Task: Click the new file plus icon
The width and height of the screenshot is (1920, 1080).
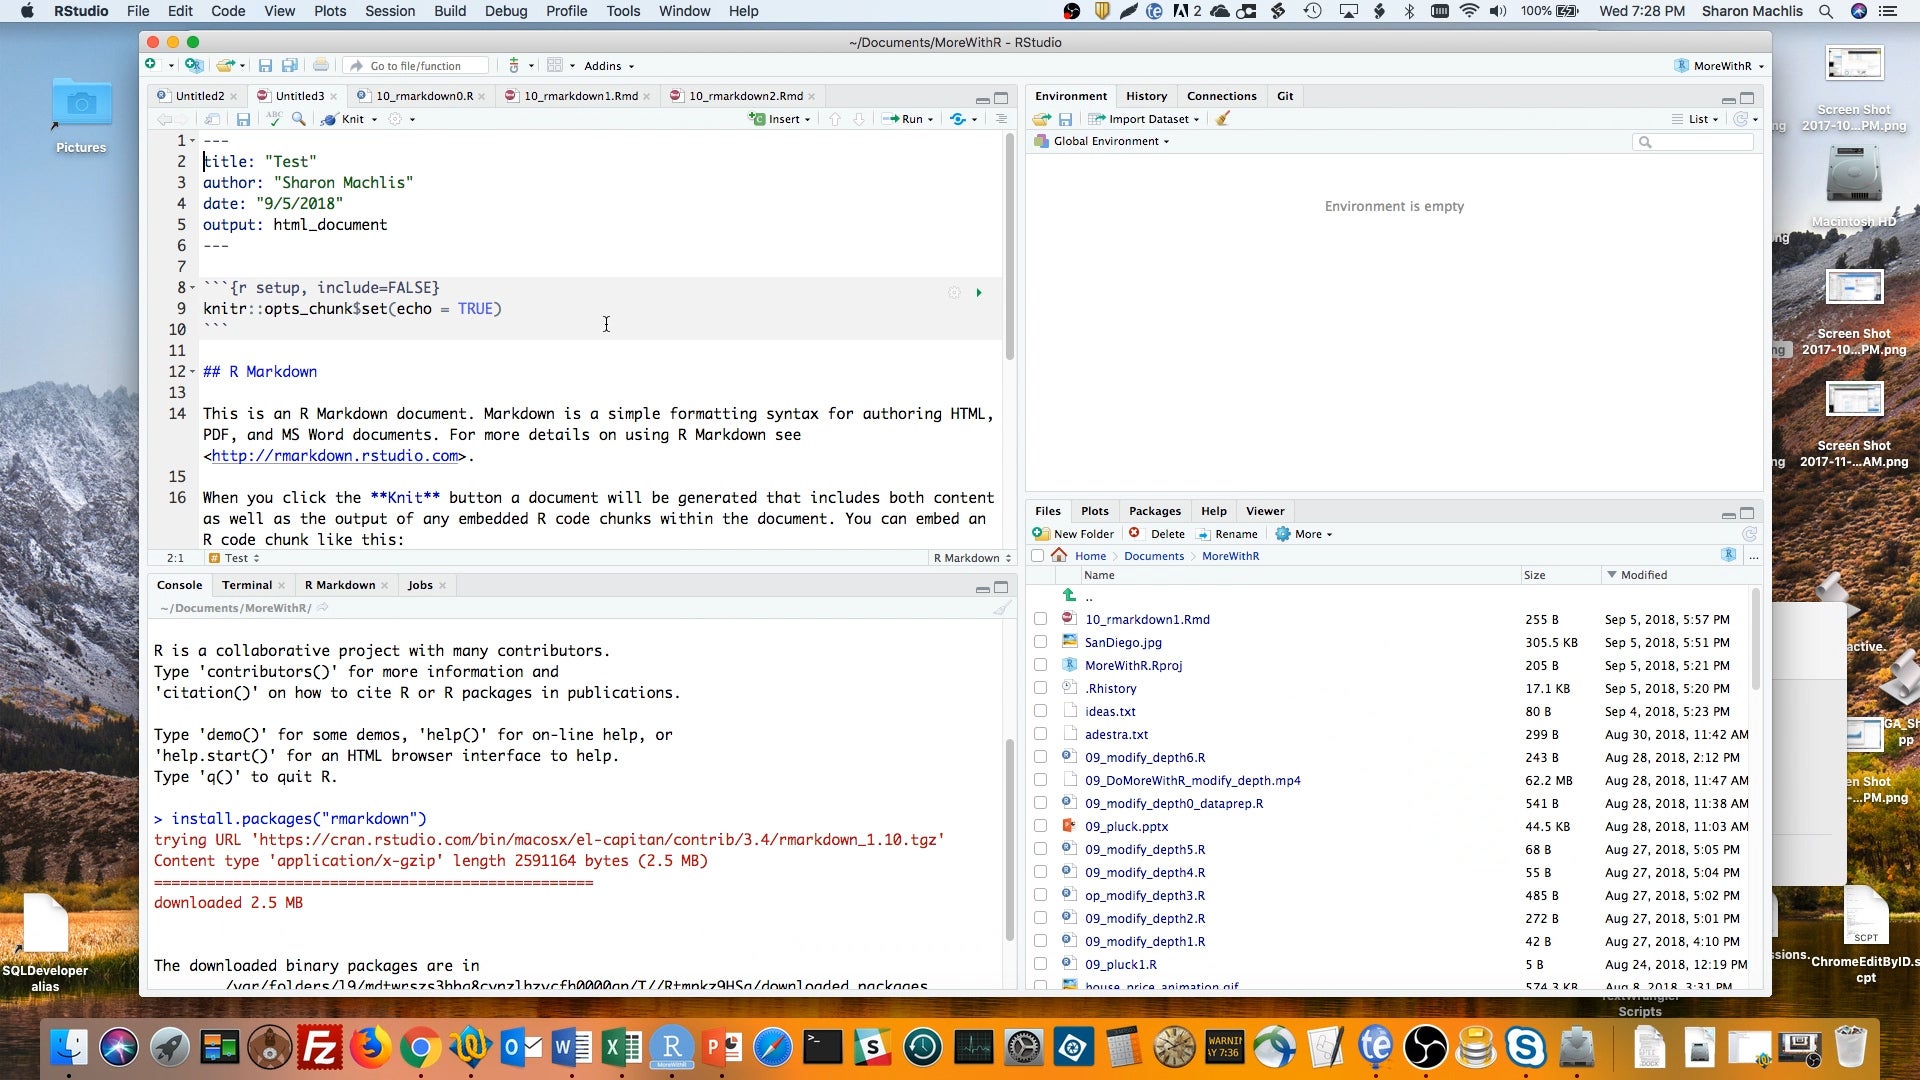Action: [151, 65]
